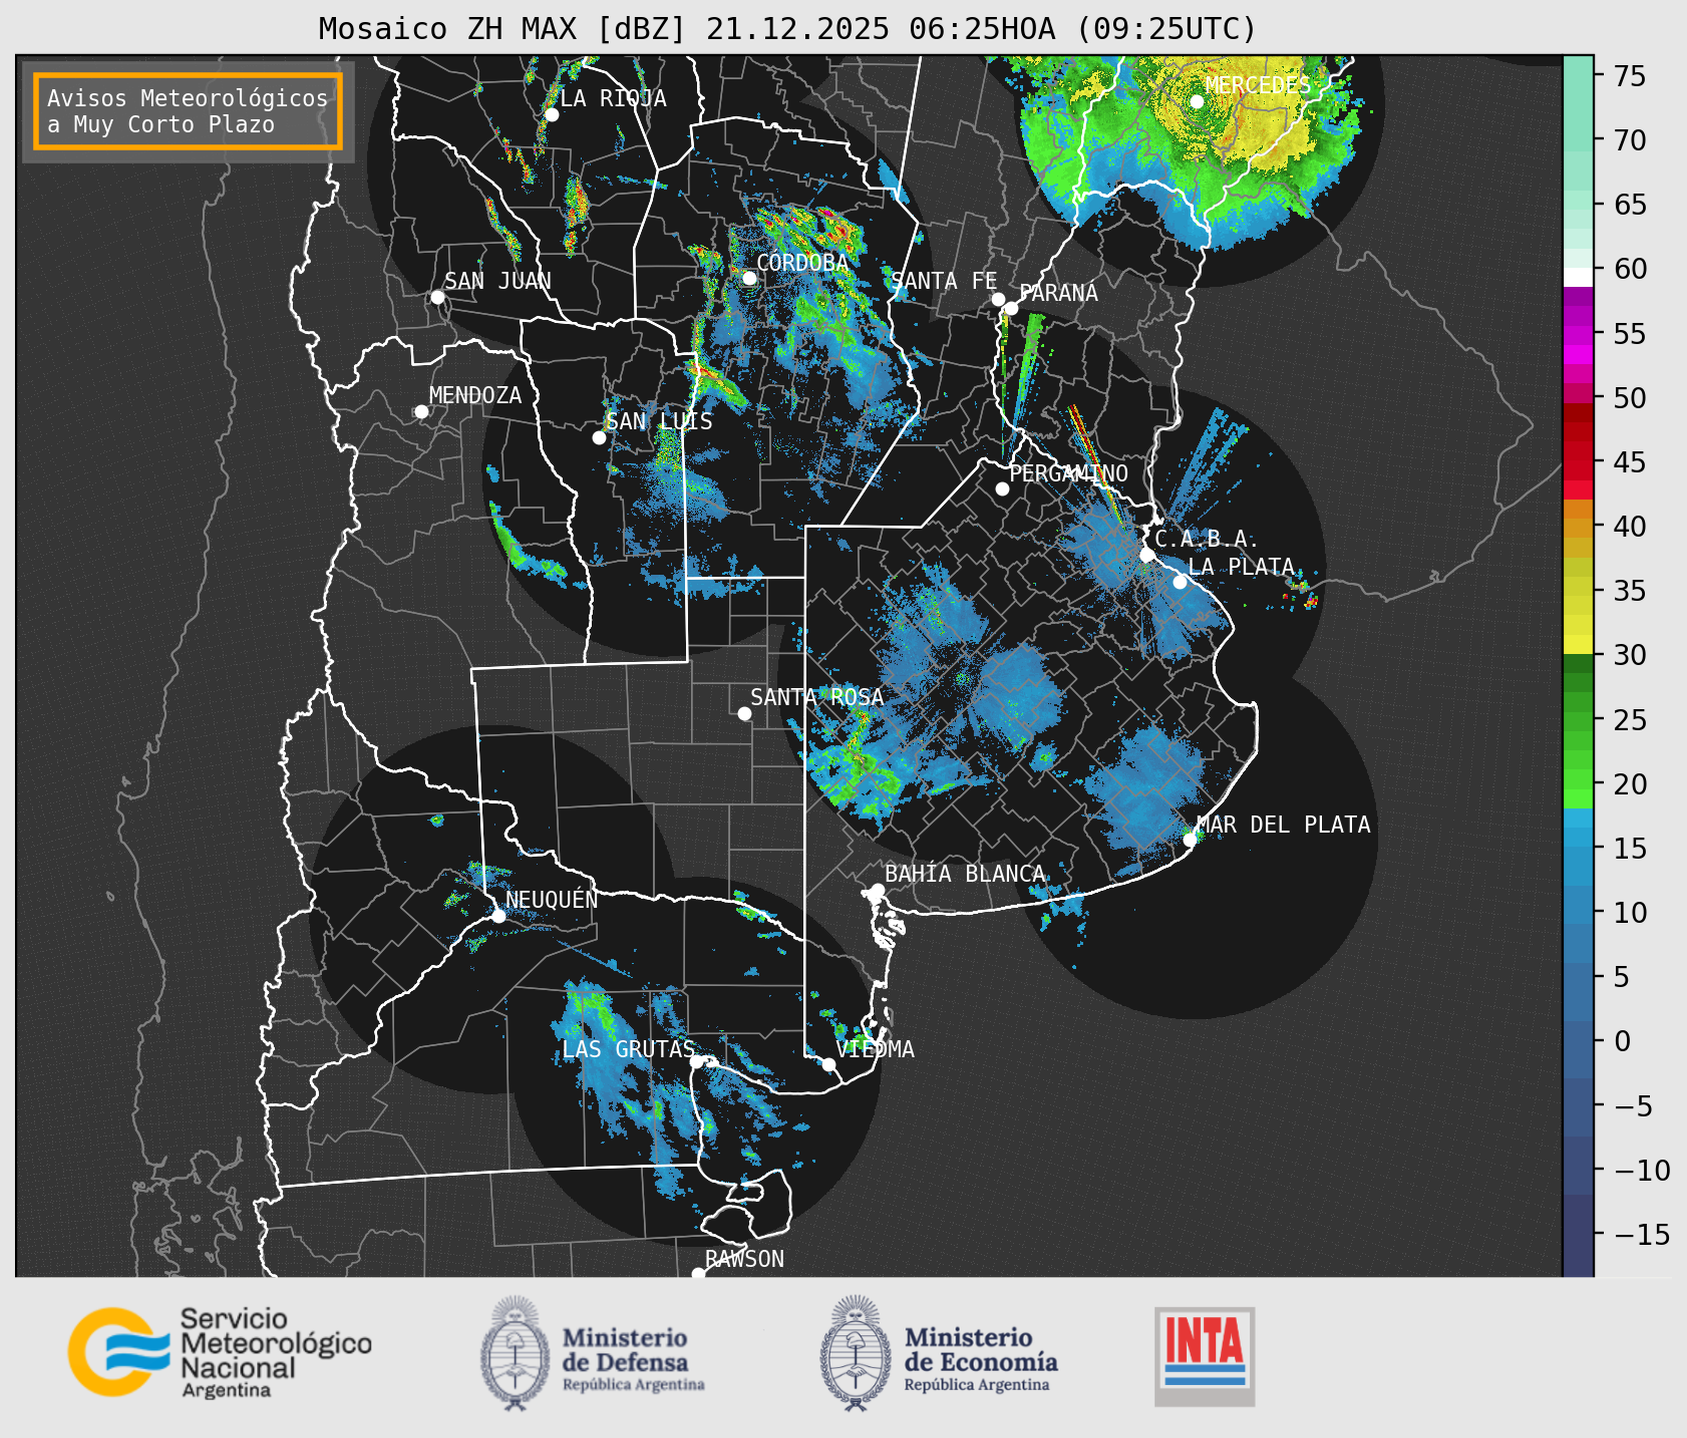Click the LAS GRUTAS city marker dot
The height and width of the screenshot is (1438, 1687).
(697, 1062)
